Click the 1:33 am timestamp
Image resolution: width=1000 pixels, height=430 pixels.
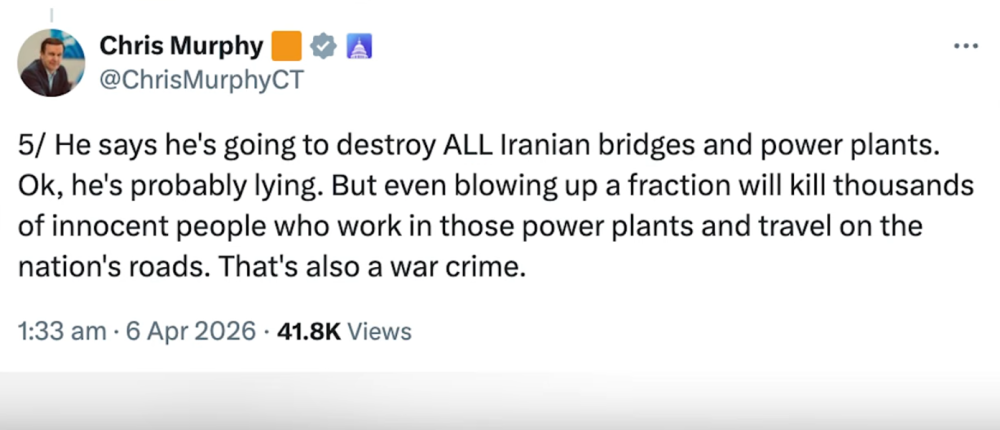tap(59, 332)
